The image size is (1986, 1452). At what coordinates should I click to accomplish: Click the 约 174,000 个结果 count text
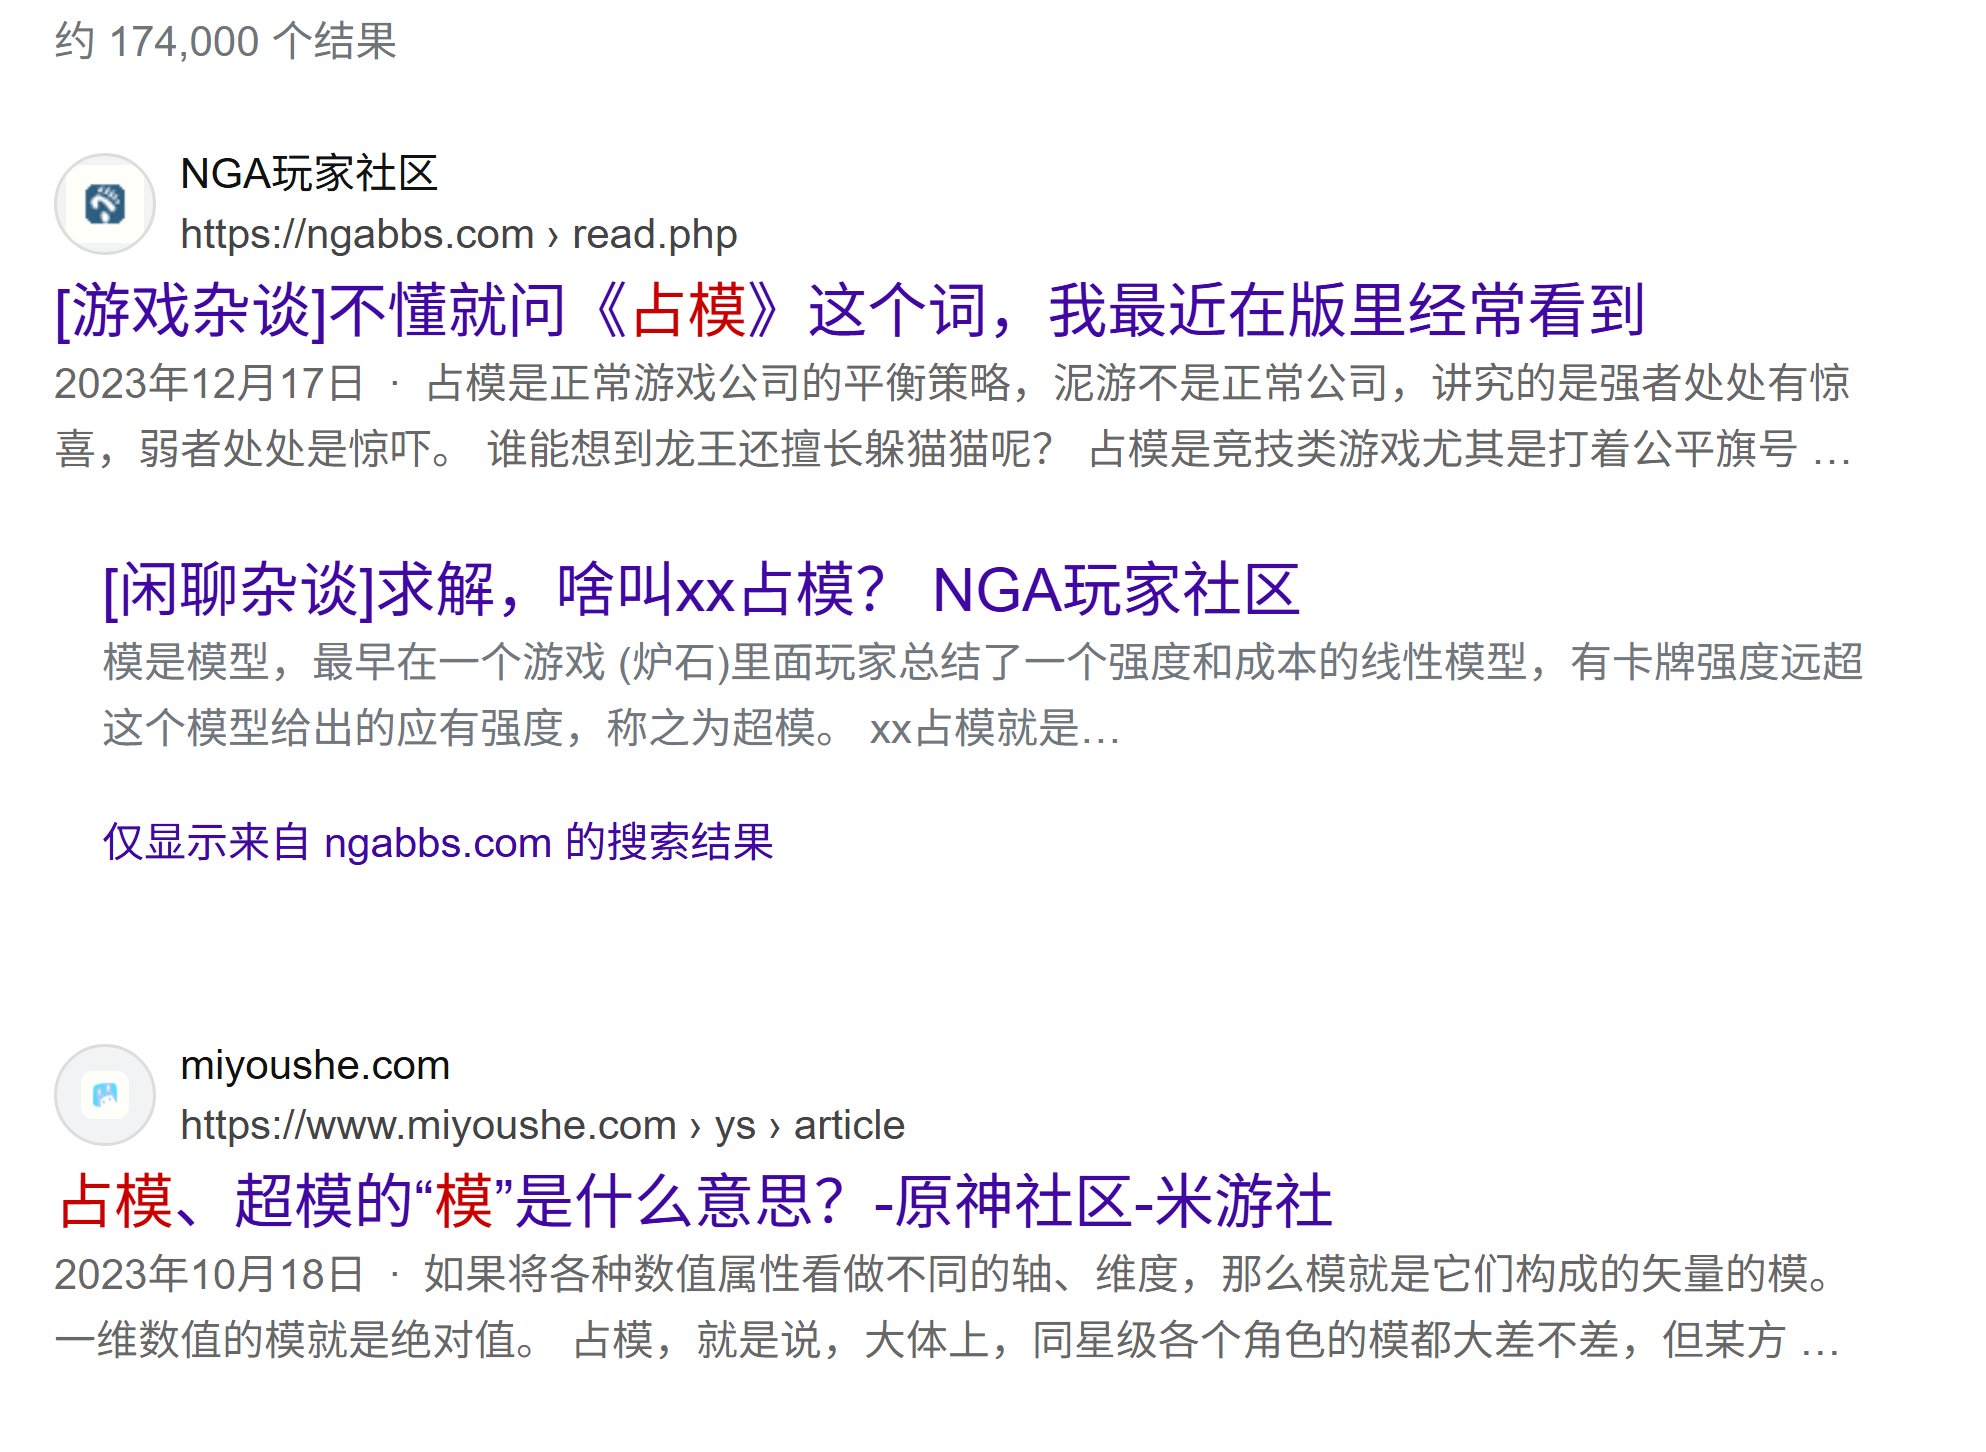tap(226, 42)
